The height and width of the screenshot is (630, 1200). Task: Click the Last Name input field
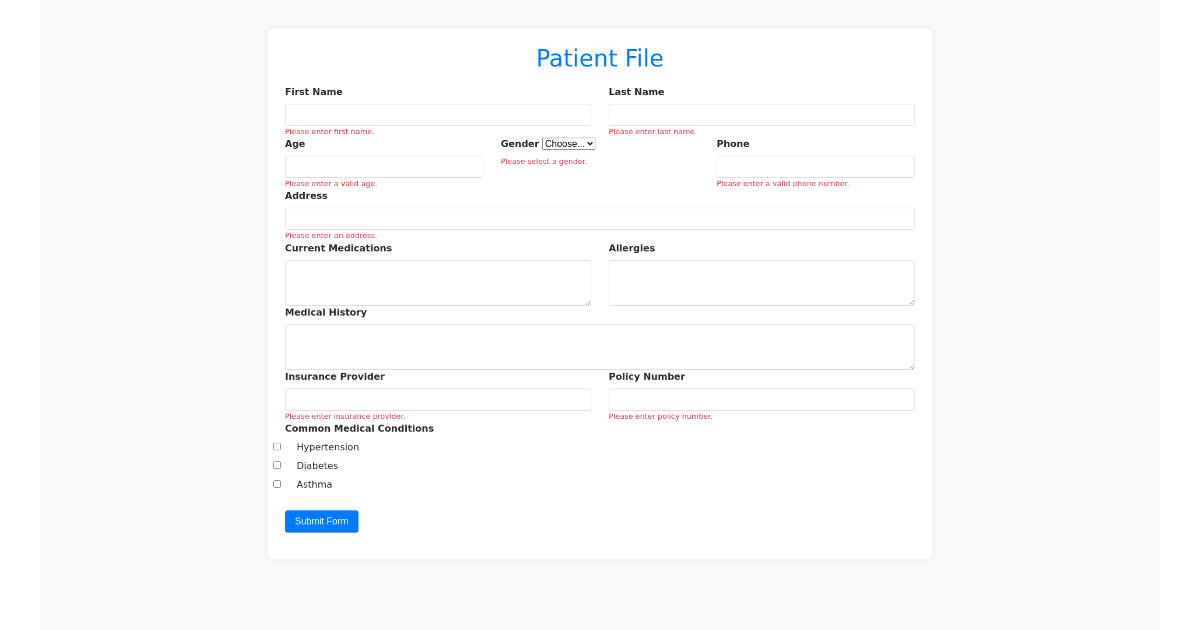click(762, 115)
